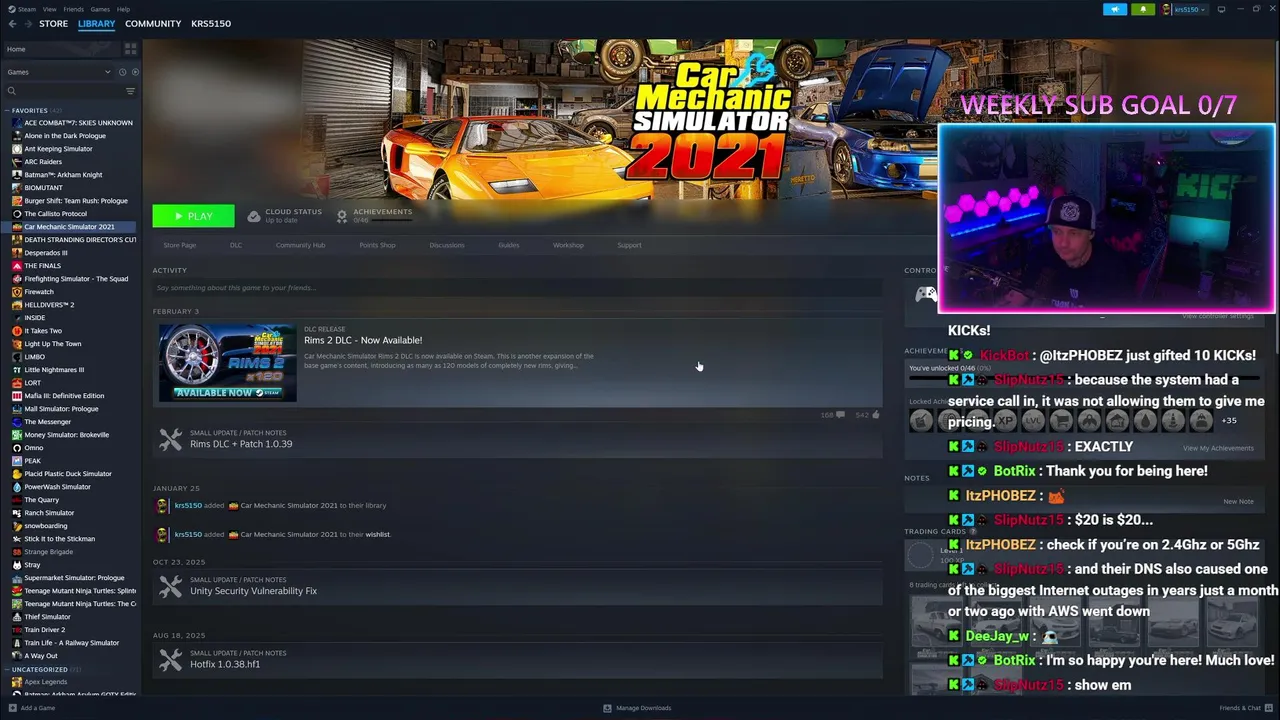Click the wishlist link in activity
This screenshot has width=1280, height=720.
pyautogui.click(x=377, y=534)
